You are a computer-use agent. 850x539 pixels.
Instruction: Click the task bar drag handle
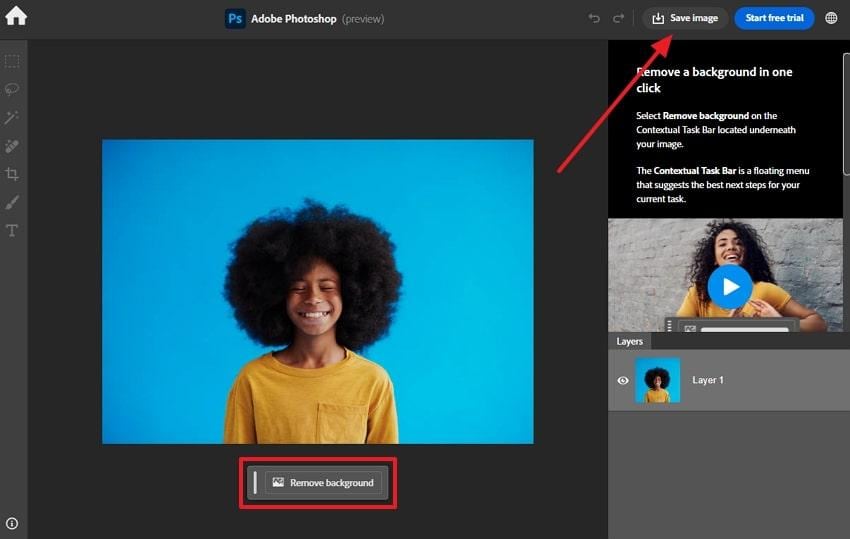pyautogui.click(x=255, y=482)
